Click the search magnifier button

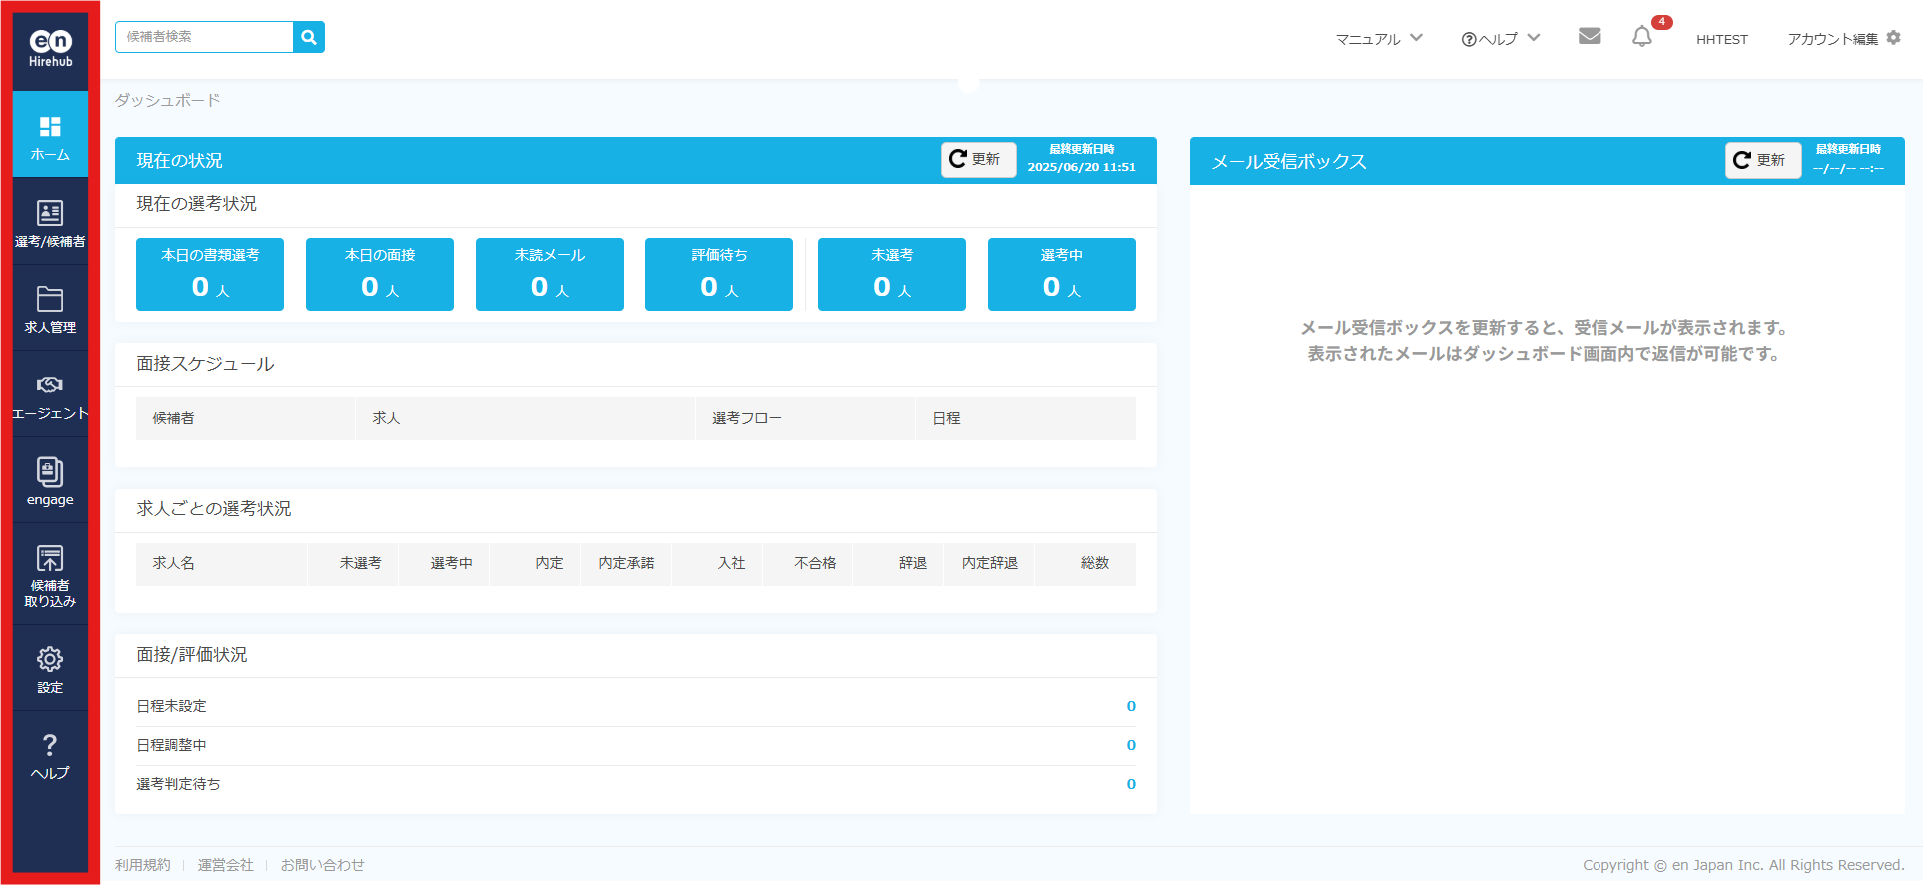(309, 37)
